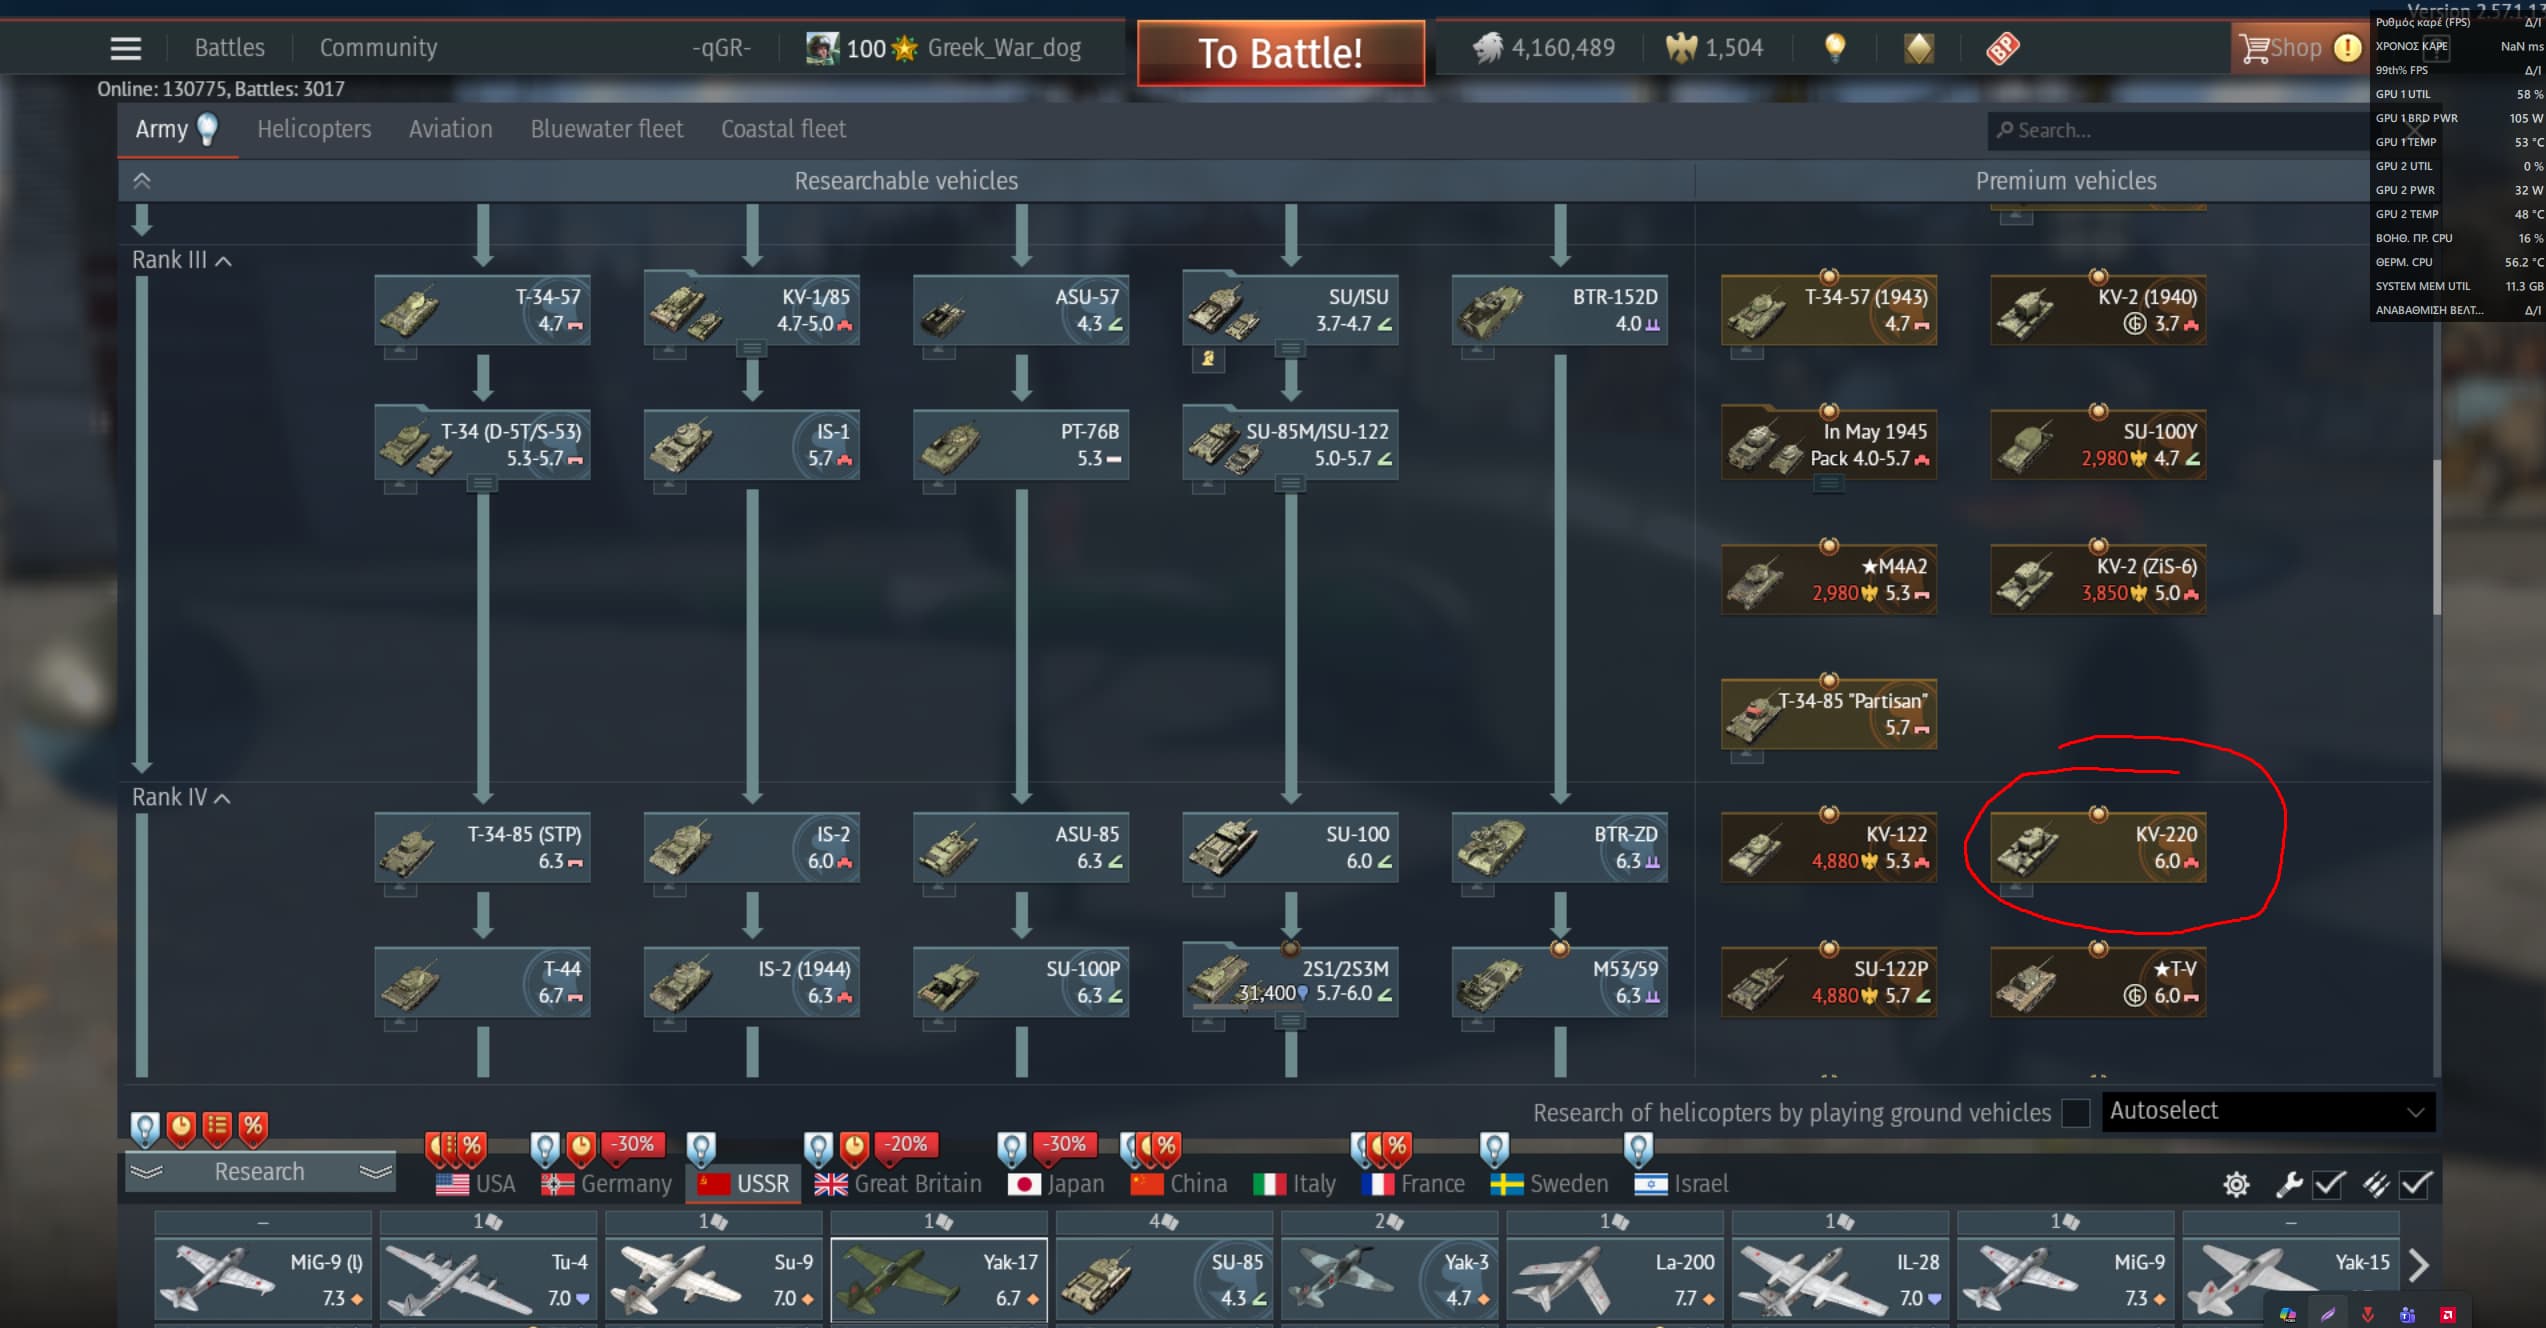Toggle the auto-repair checkbox beside wrench

point(2329,1185)
